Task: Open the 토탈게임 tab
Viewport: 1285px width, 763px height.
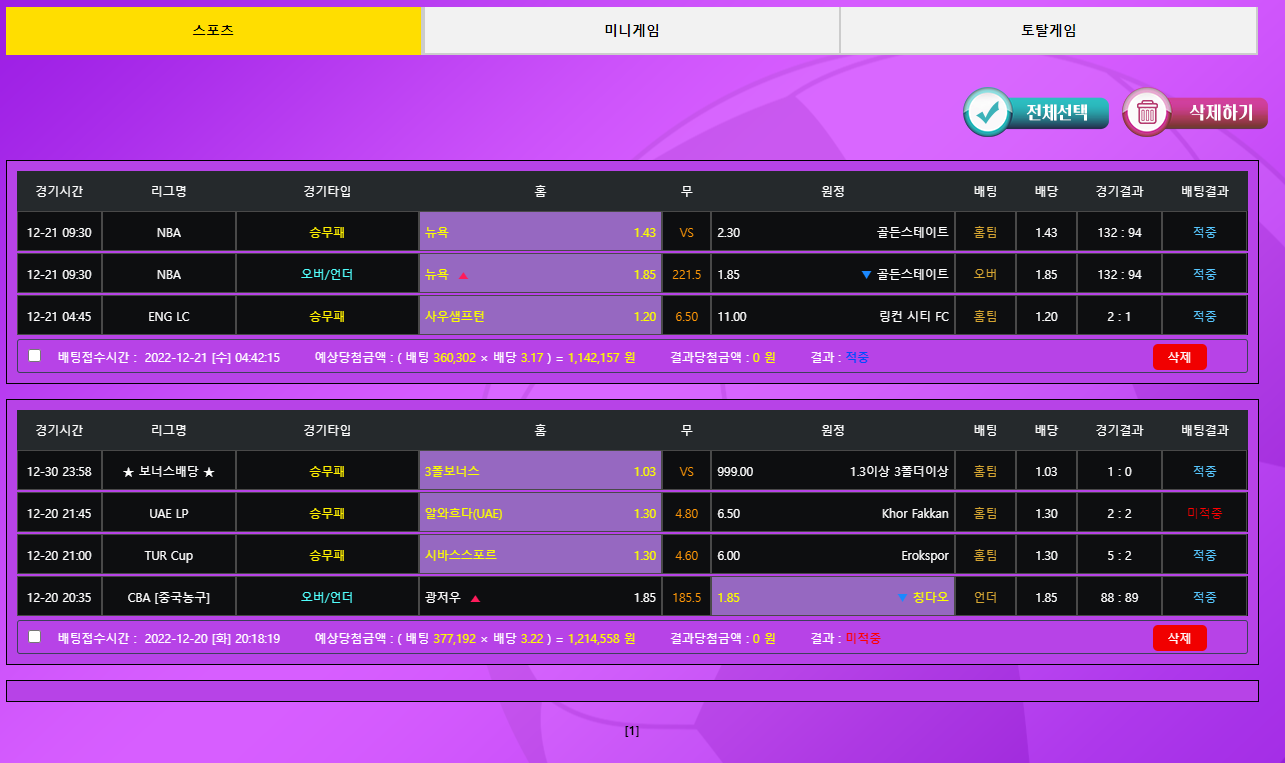Action: [1048, 31]
